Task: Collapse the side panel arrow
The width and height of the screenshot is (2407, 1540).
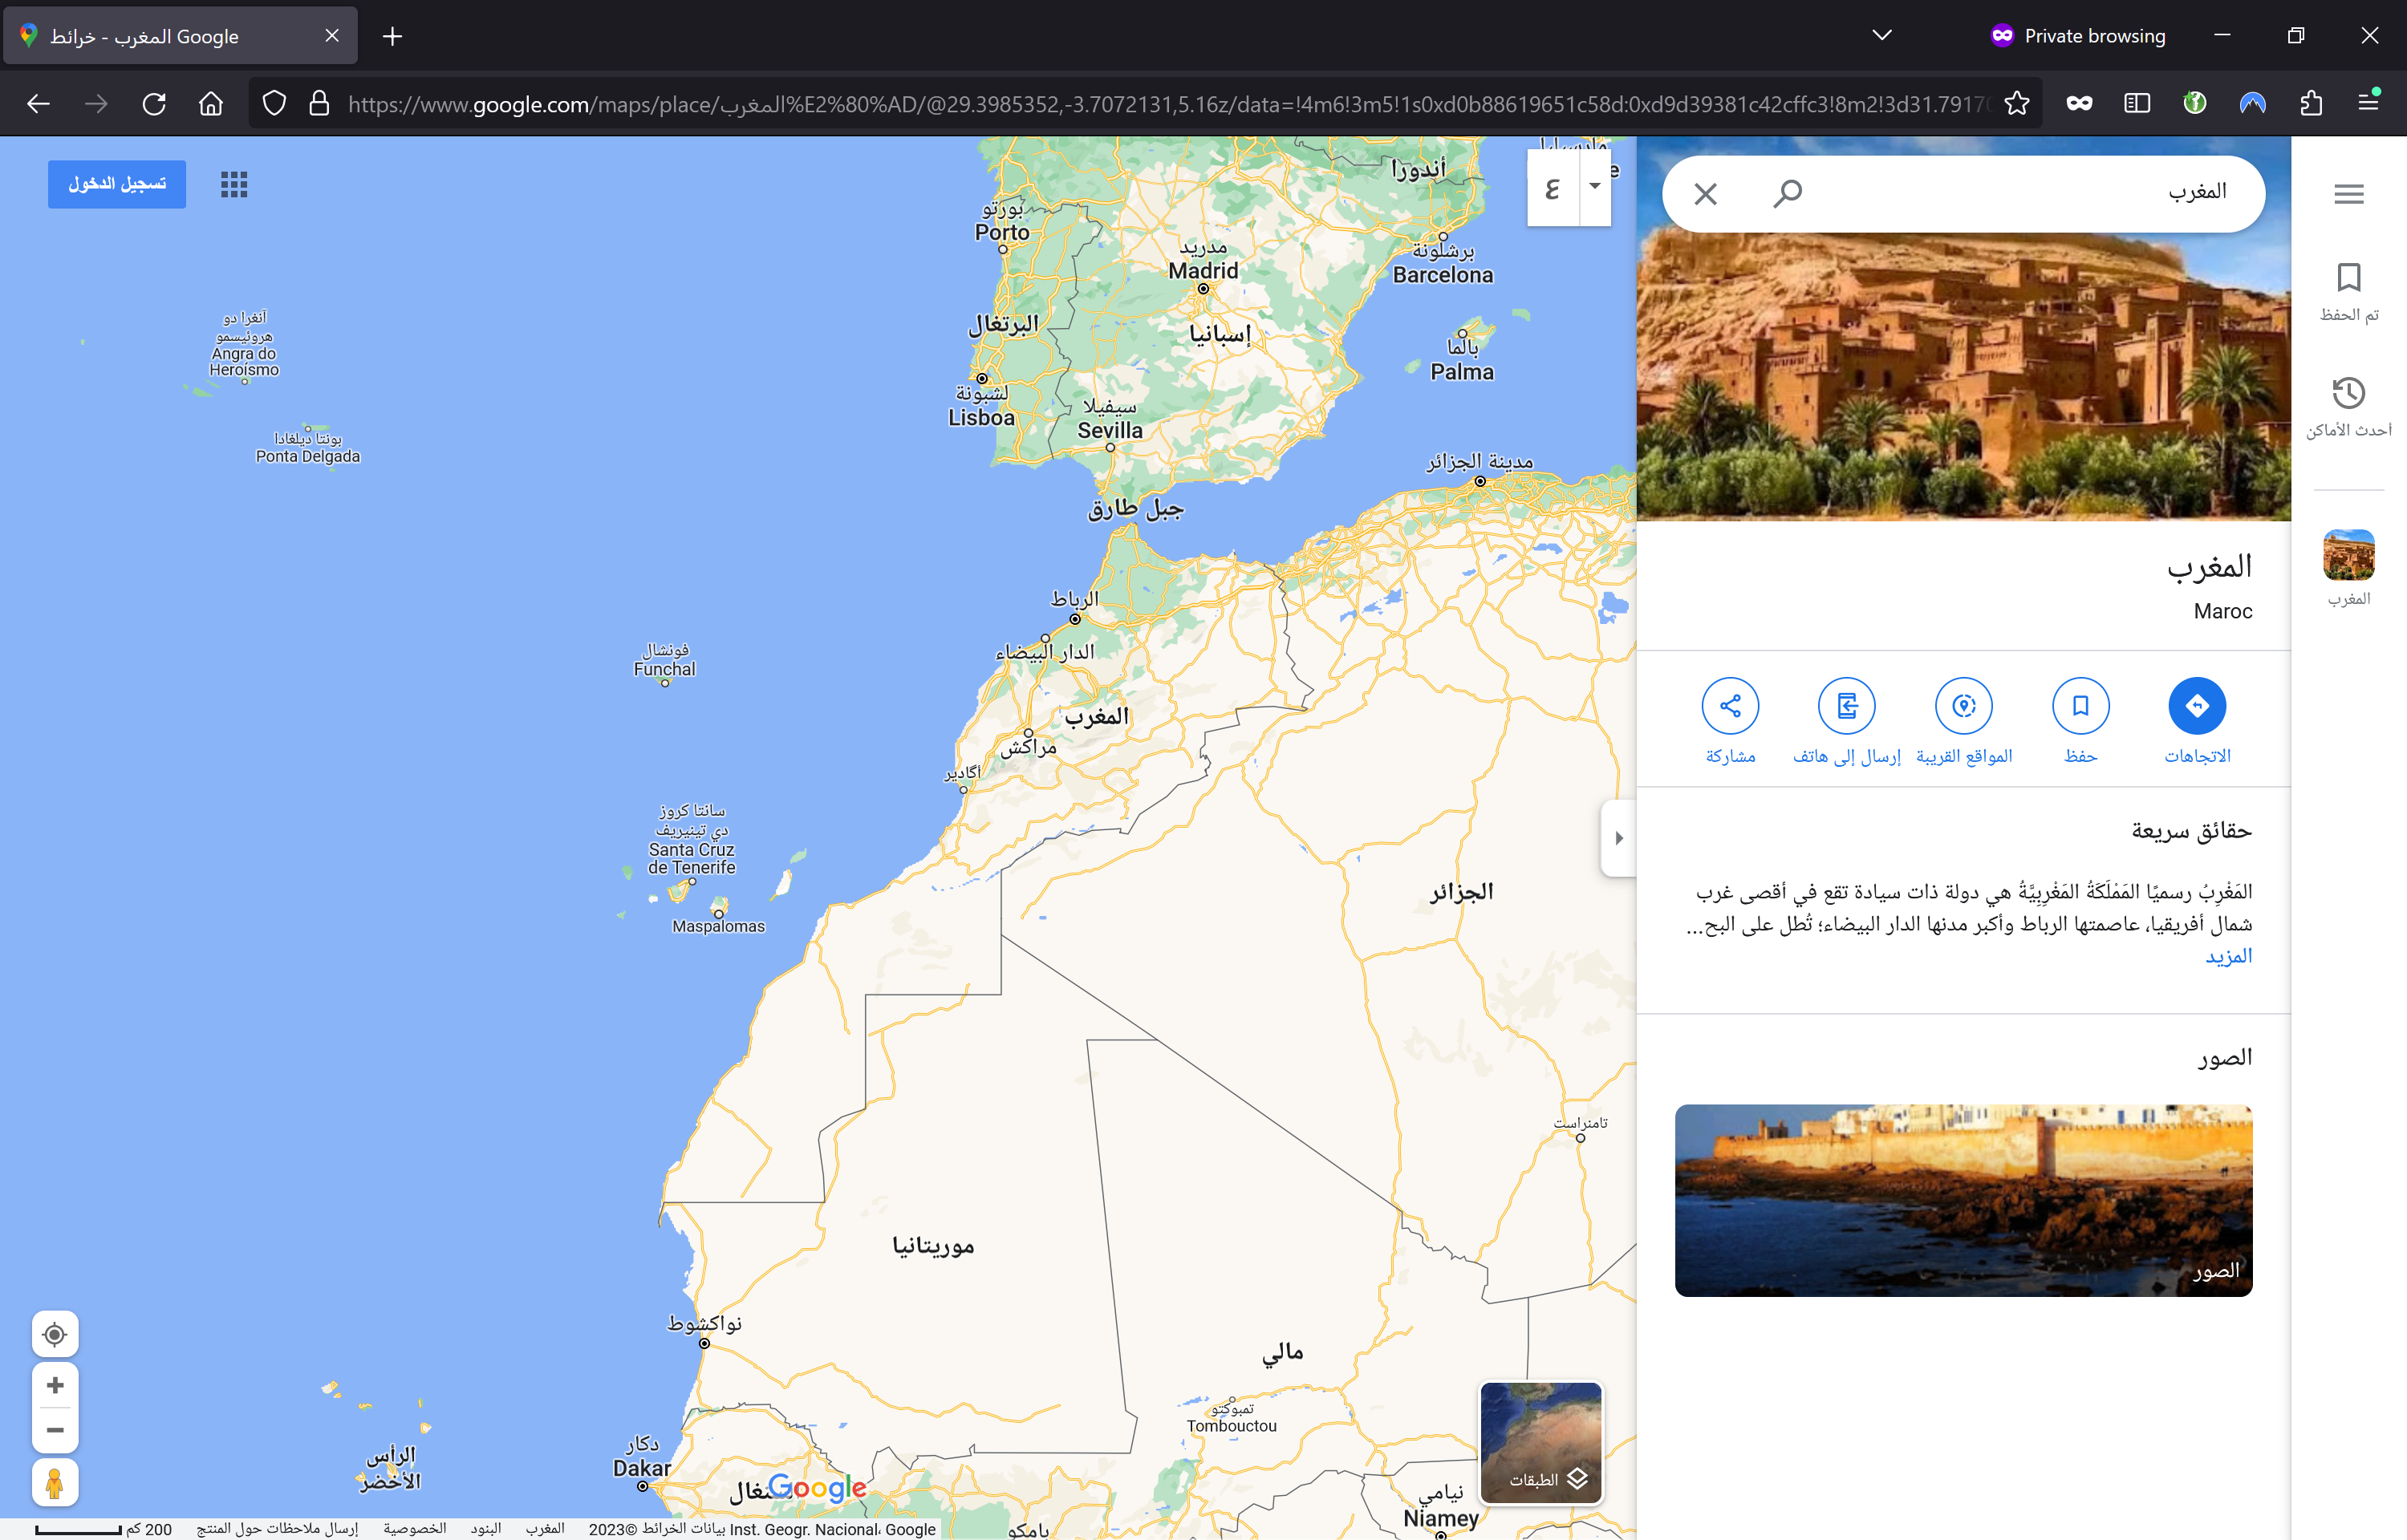Action: click(1618, 838)
